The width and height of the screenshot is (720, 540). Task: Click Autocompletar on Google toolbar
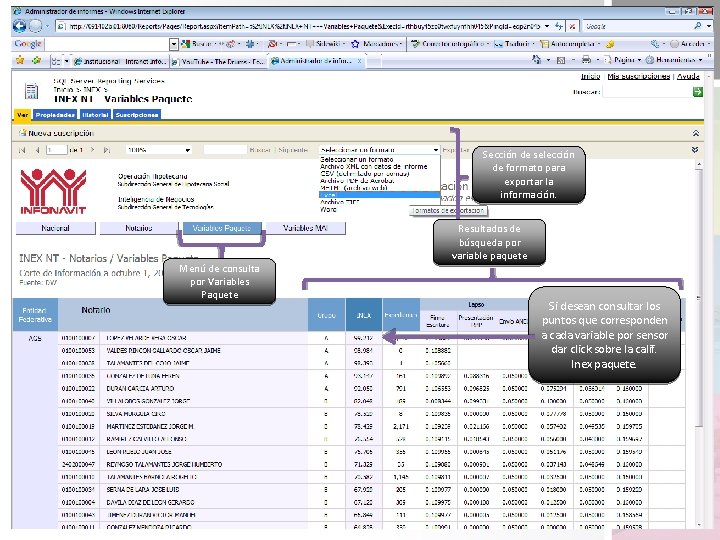point(570,44)
